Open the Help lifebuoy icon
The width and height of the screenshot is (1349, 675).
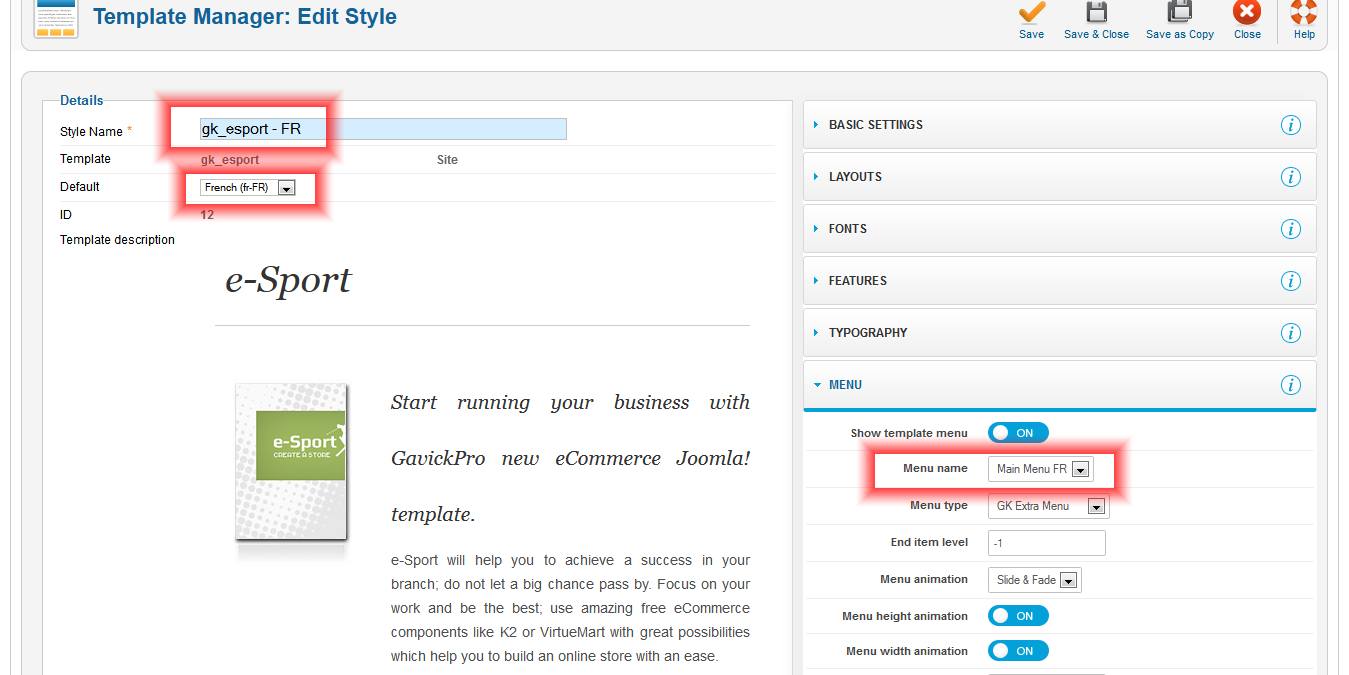(x=1304, y=12)
